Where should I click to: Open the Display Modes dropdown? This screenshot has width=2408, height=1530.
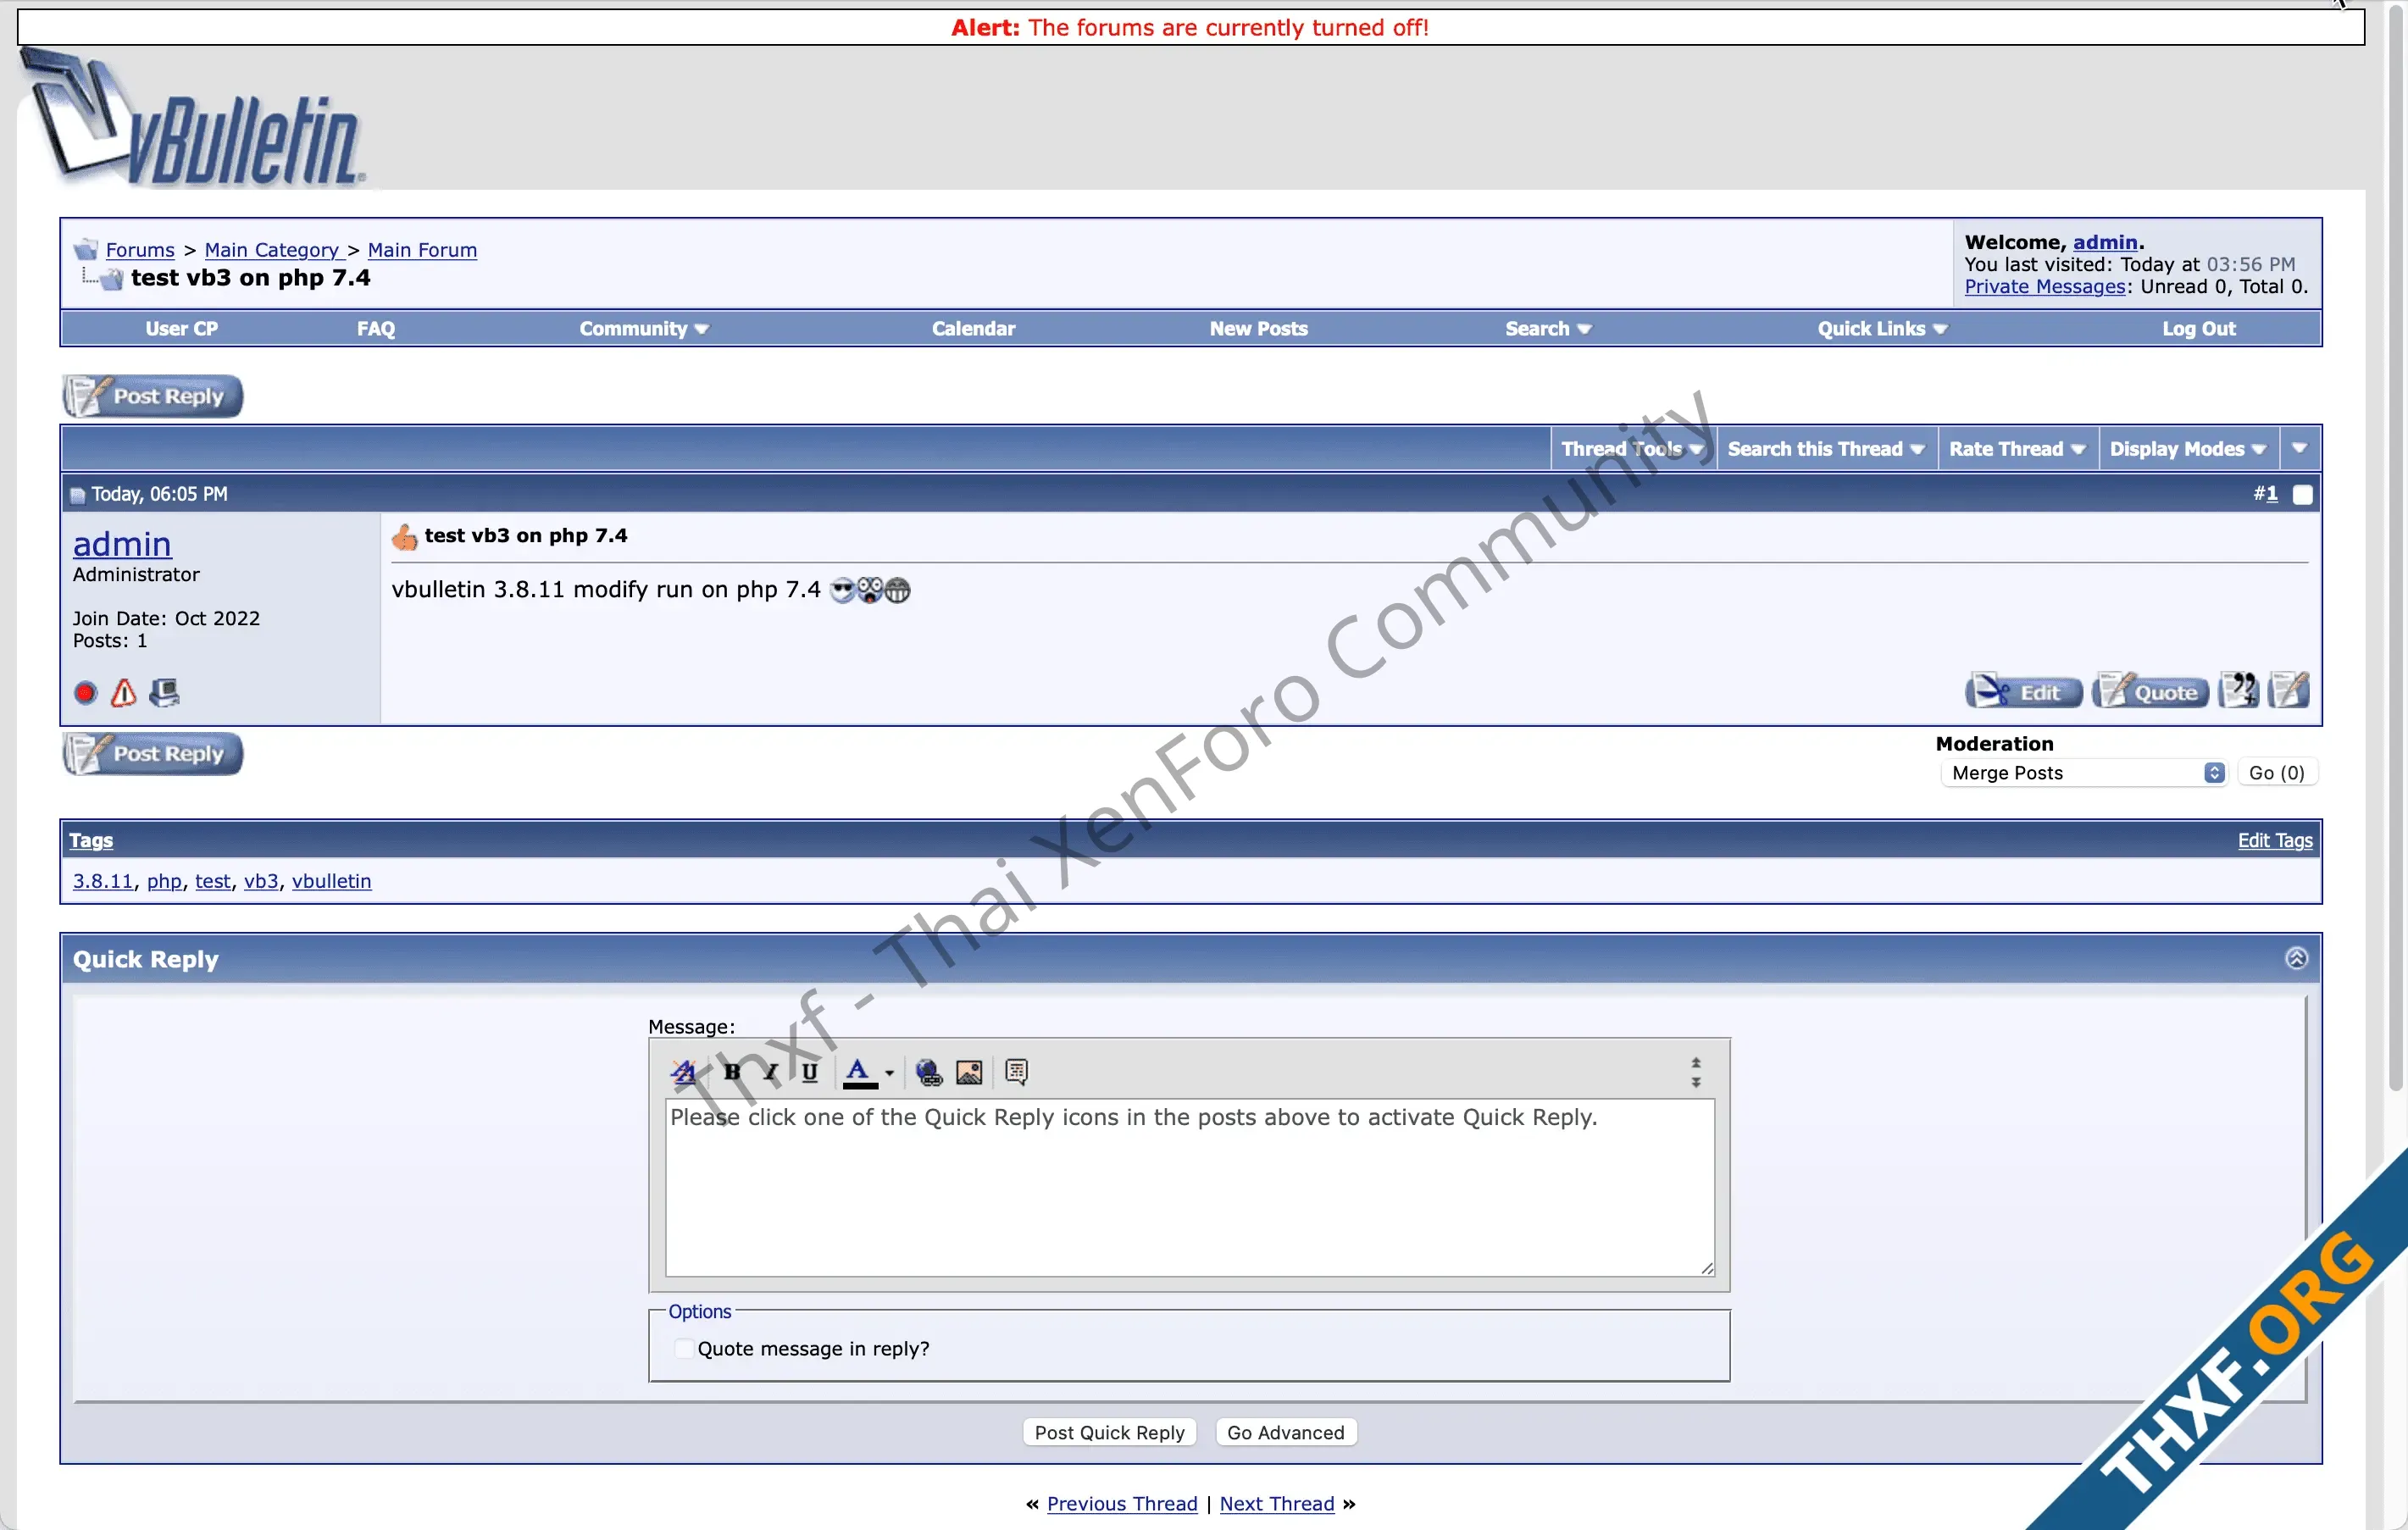2188,449
